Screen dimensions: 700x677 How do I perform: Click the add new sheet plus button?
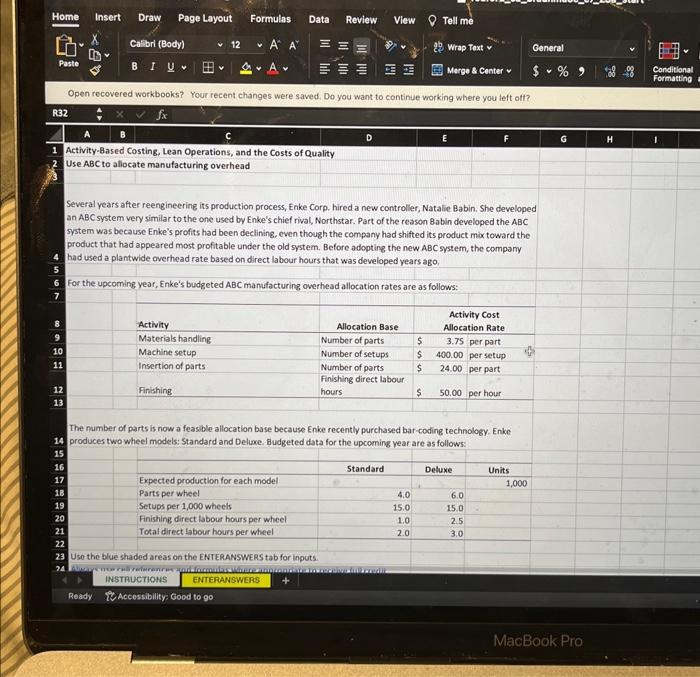point(286,581)
